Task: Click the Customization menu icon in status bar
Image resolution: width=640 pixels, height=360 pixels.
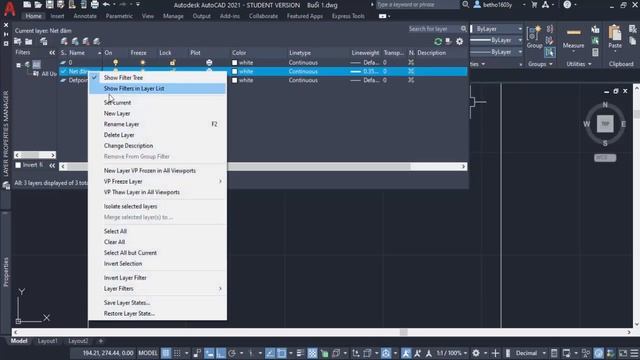Action: click(634, 353)
